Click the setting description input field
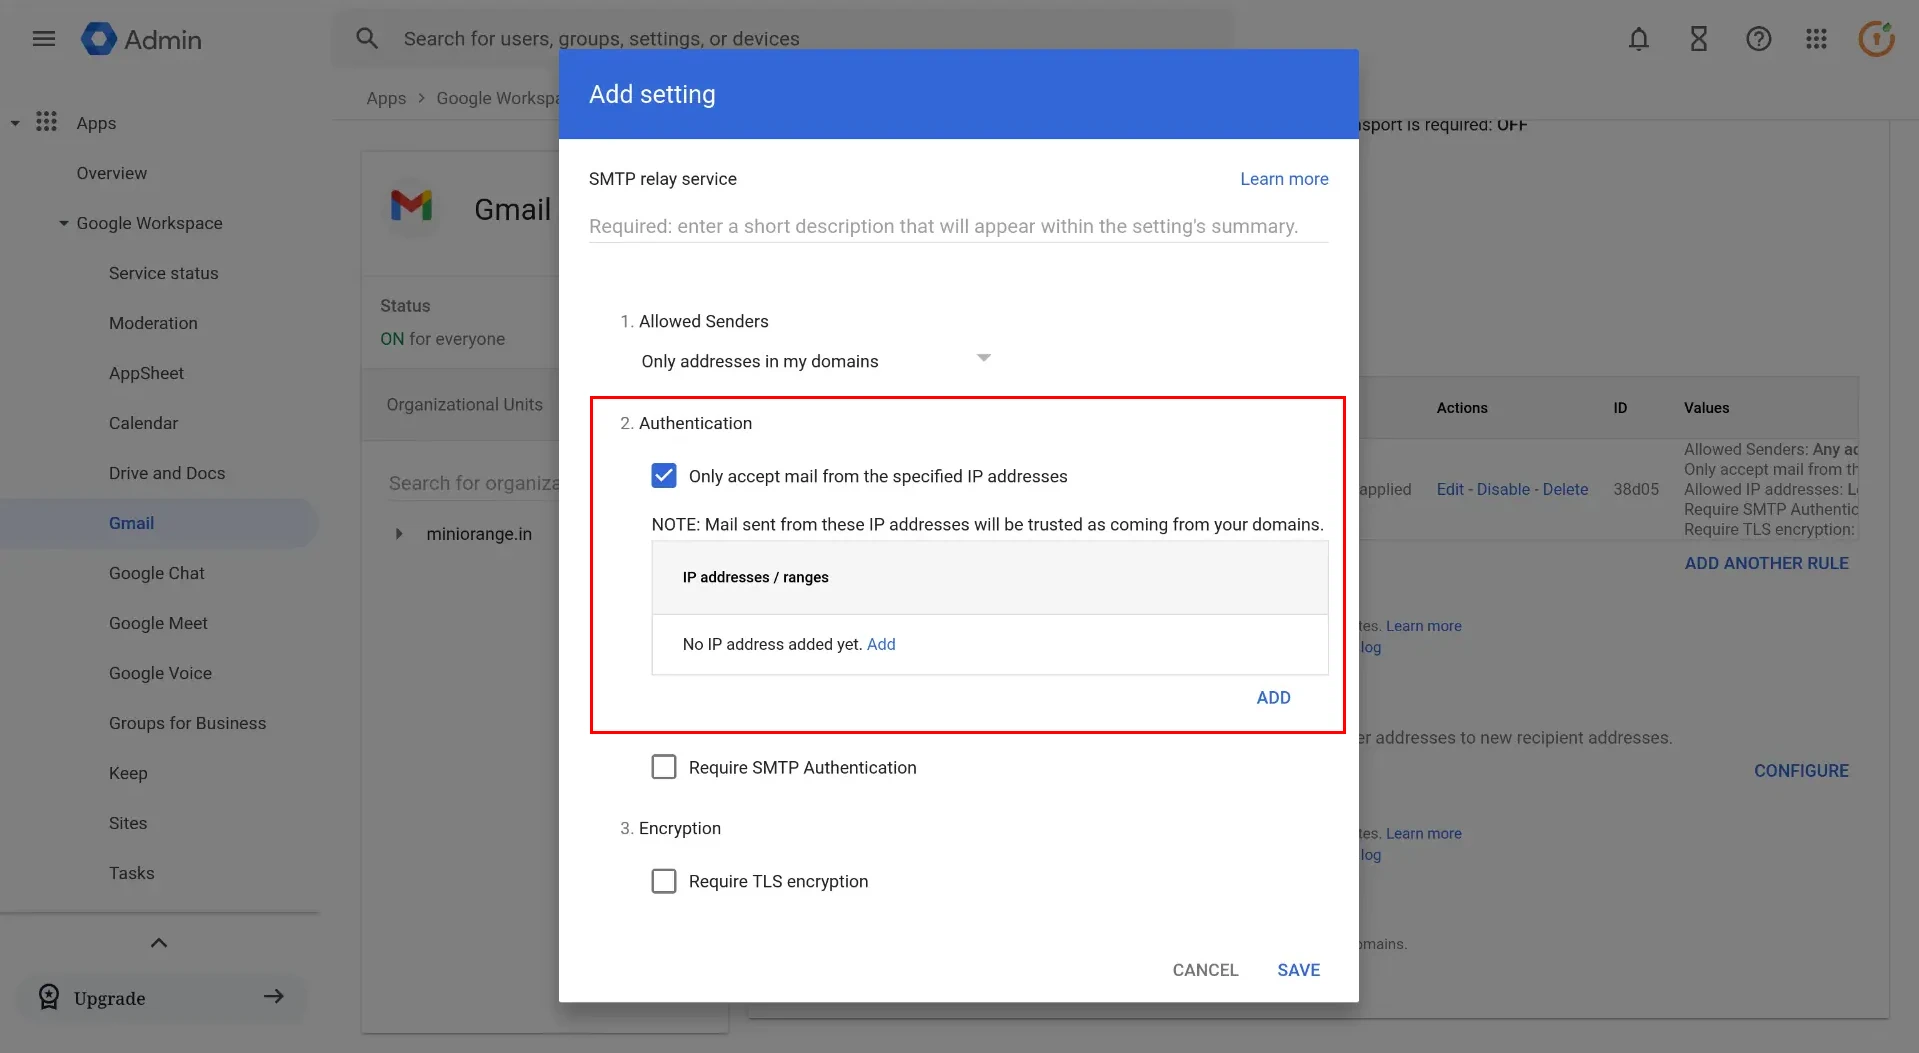1919x1053 pixels. click(x=956, y=227)
